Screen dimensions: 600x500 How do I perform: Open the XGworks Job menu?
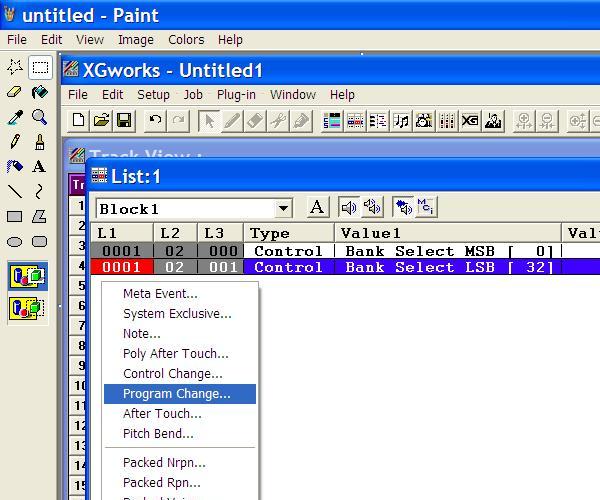click(193, 94)
